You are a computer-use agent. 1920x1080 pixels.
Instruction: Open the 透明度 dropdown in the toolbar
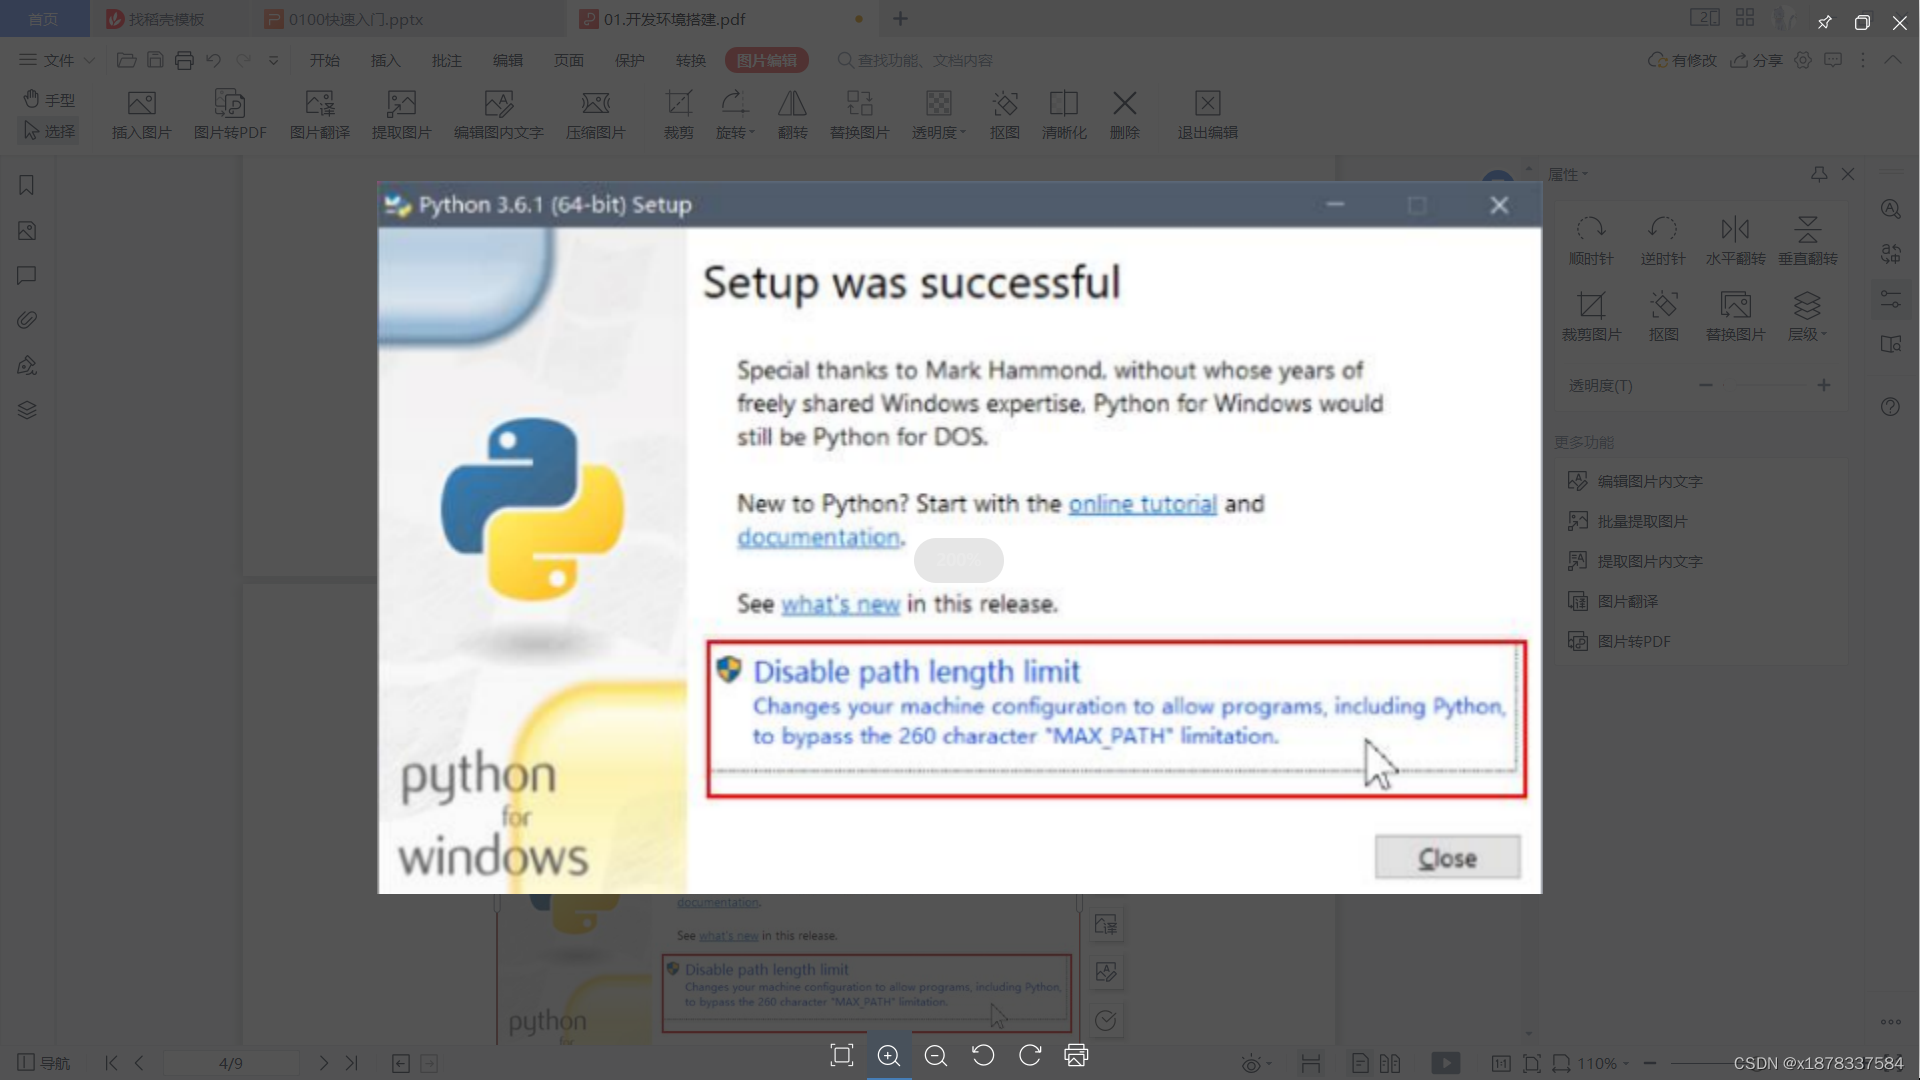tap(938, 112)
